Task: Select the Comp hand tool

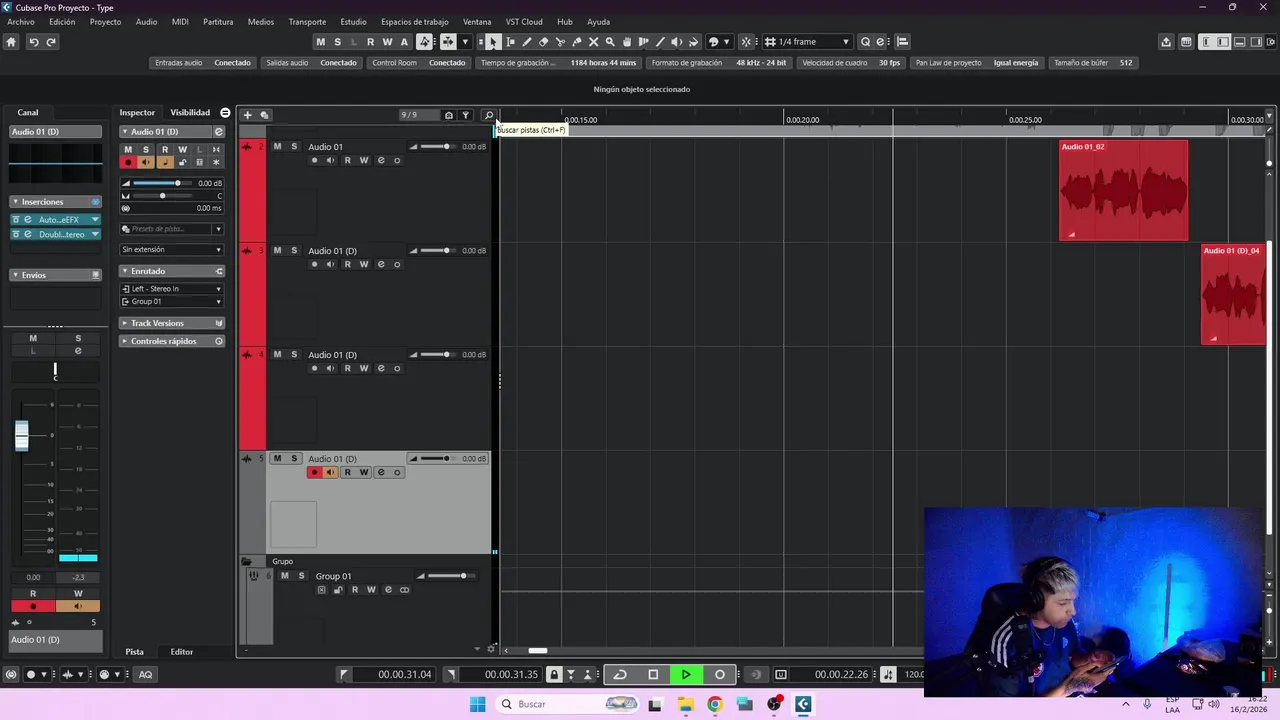Action: point(627,42)
